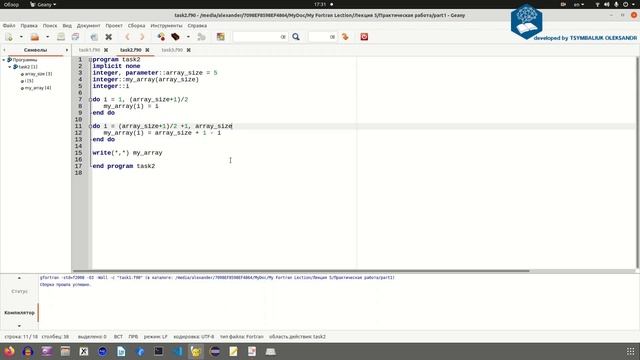This screenshot has width=640, height=360.
Task: Click Обзор activities button in top bar
Action: pyautogui.click(x=11, y=4)
